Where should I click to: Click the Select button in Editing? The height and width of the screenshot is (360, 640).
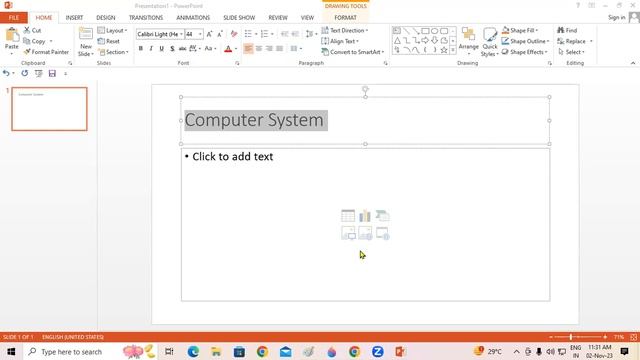tap(571, 52)
